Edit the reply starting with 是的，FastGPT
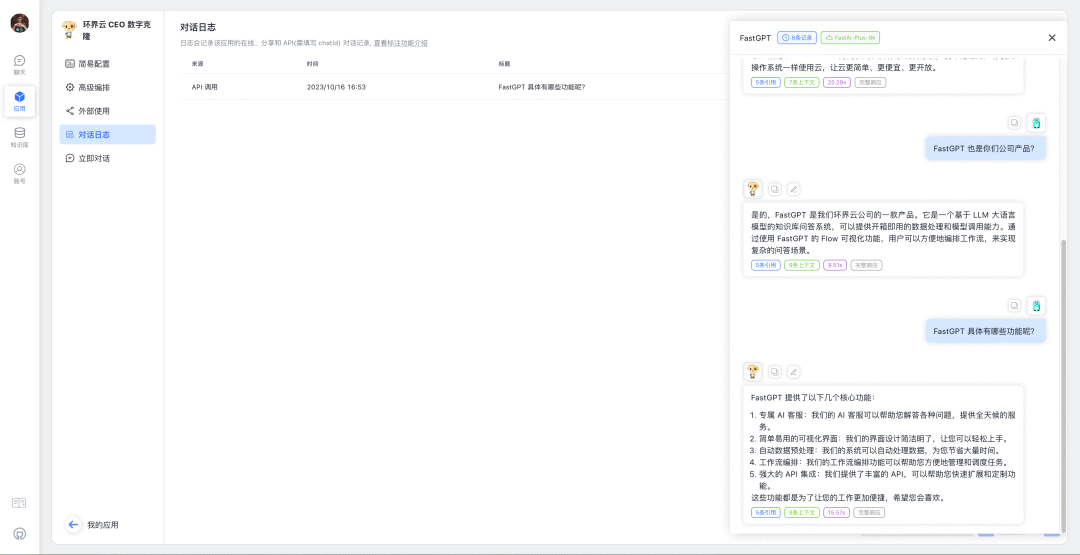This screenshot has width=1080, height=555. 793,189
